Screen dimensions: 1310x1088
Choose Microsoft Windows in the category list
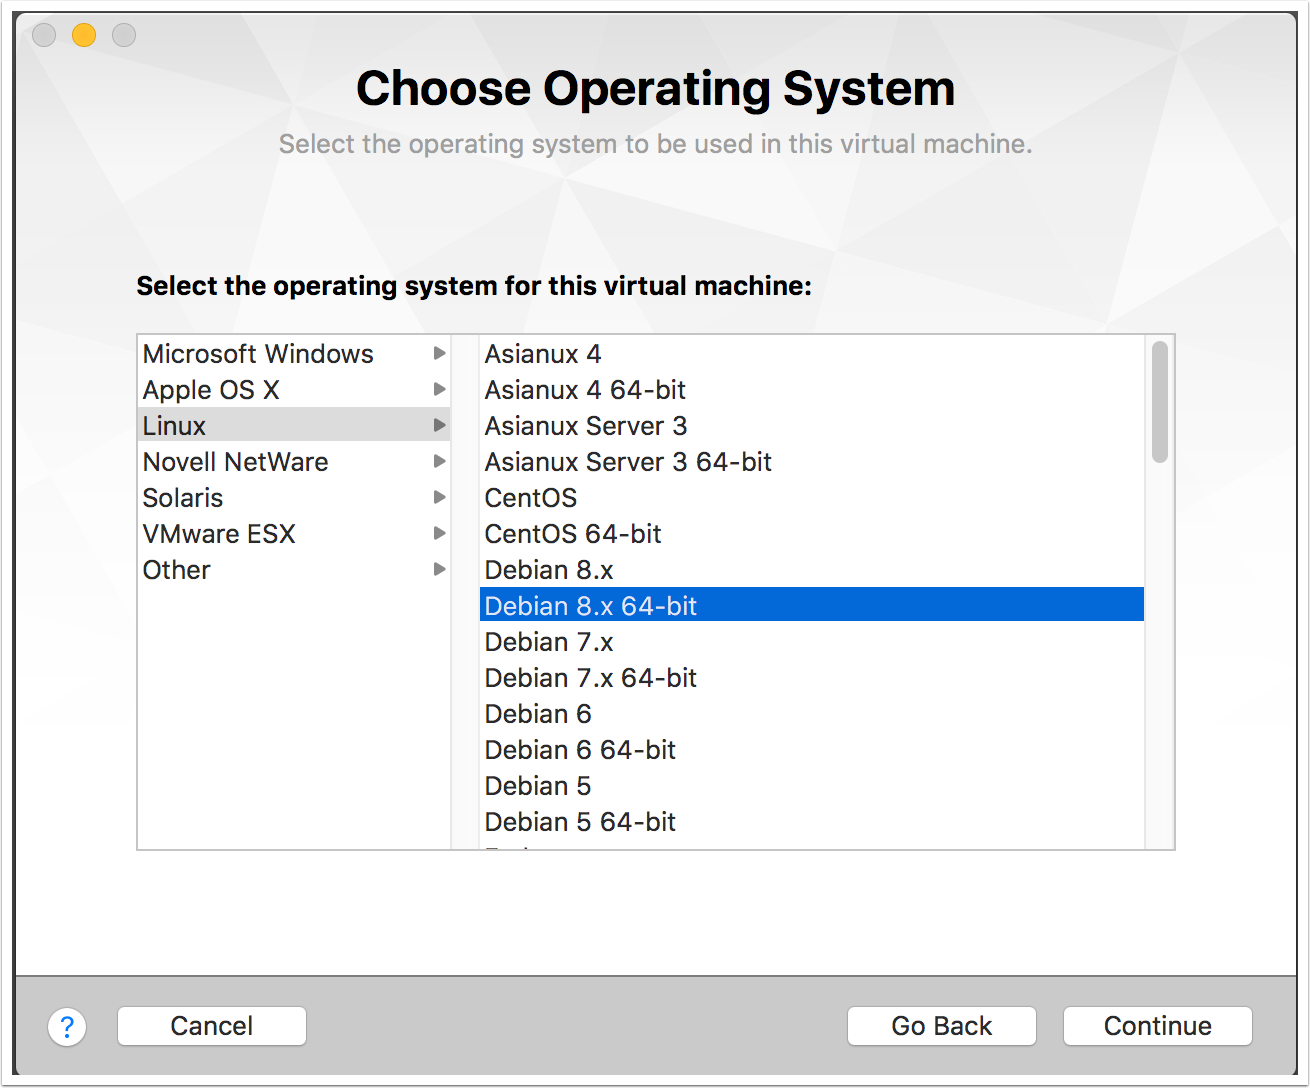point(258,354)
